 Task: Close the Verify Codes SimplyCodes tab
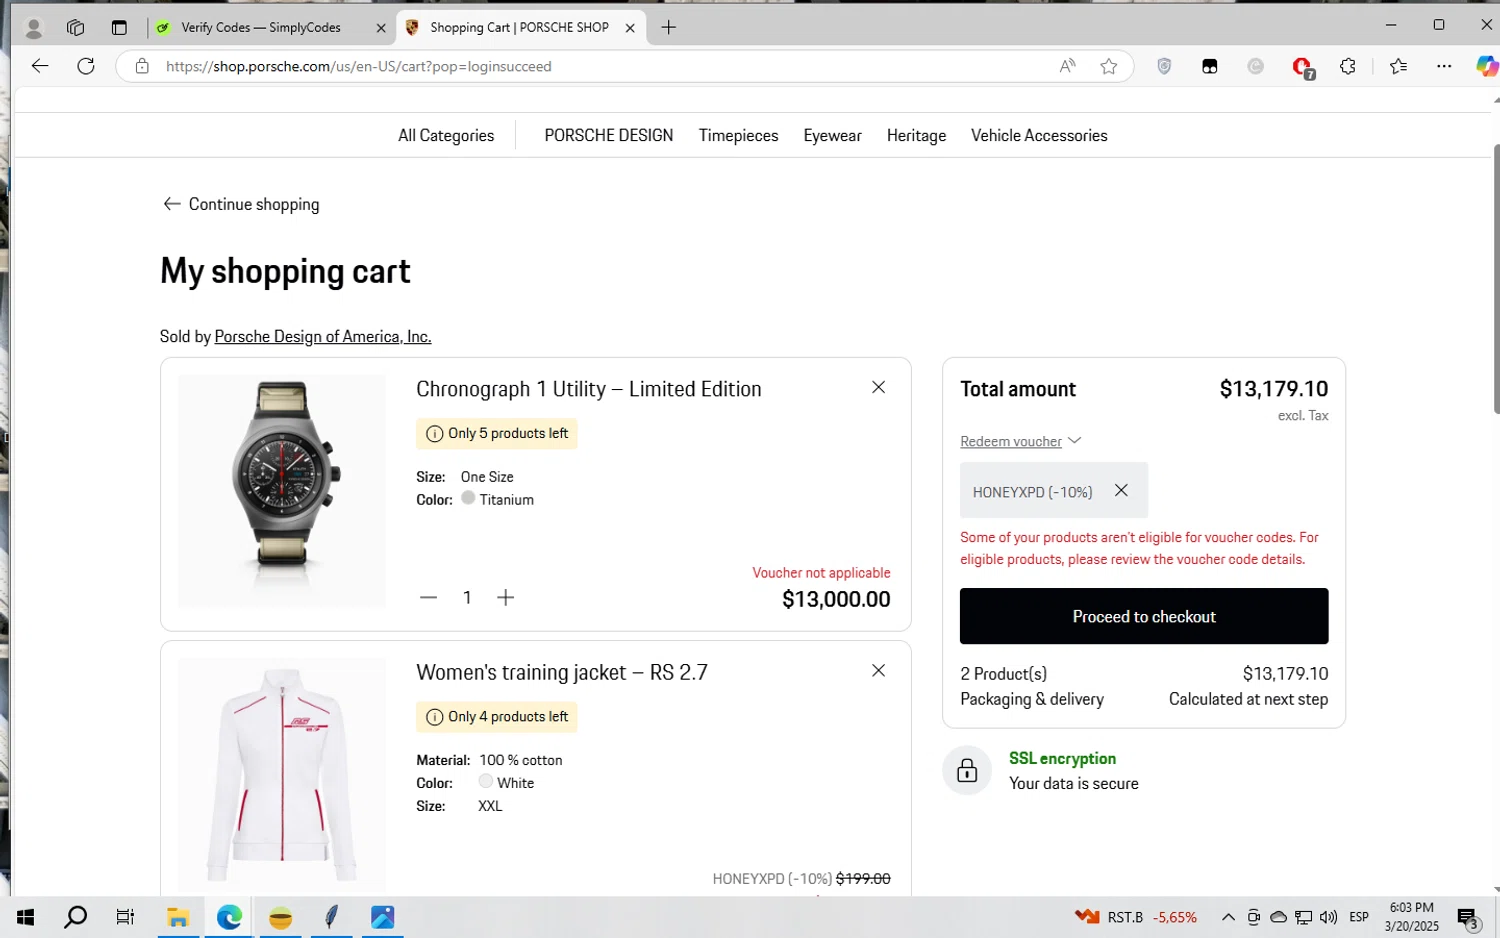380,28
